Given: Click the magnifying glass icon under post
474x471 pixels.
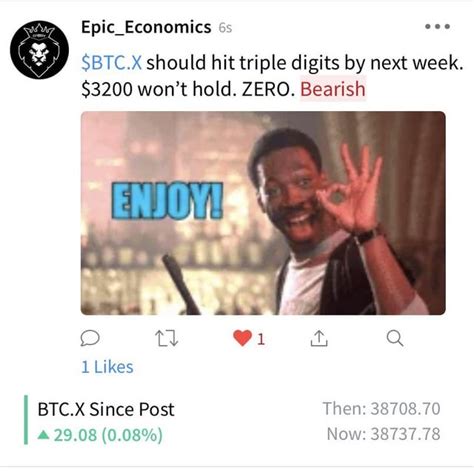Looking at the screenshot, I should click(395, 338).
